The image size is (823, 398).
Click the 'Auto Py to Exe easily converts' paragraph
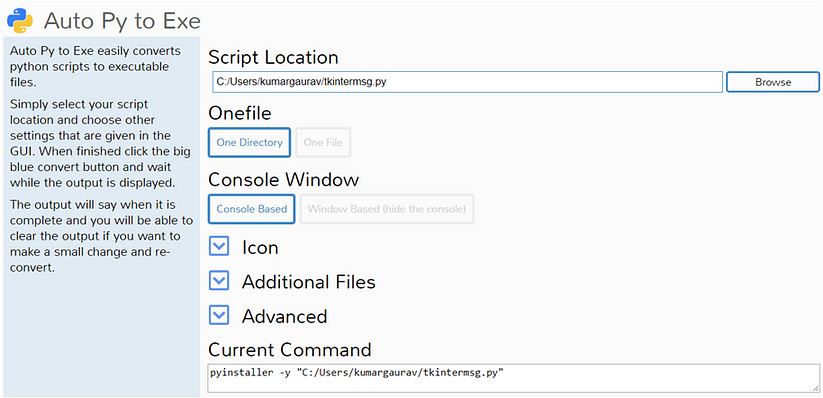tap(96, 67)
